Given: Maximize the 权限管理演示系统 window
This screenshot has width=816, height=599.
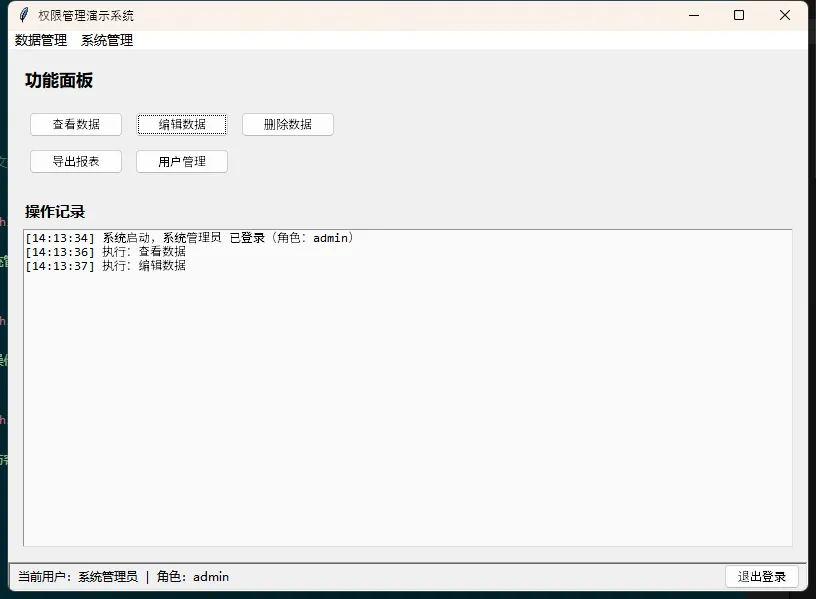Looking at the screenshot, I should coord(739,15).
